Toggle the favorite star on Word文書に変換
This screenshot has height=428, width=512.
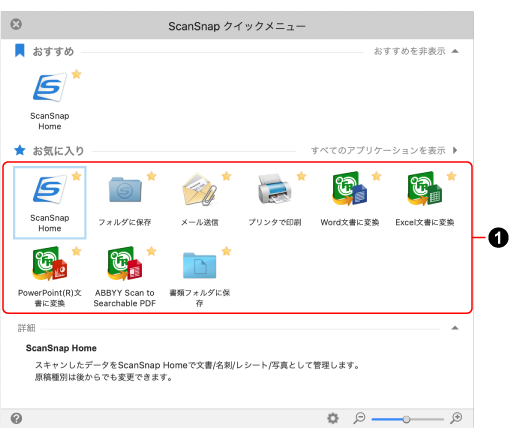pos(377,176)
